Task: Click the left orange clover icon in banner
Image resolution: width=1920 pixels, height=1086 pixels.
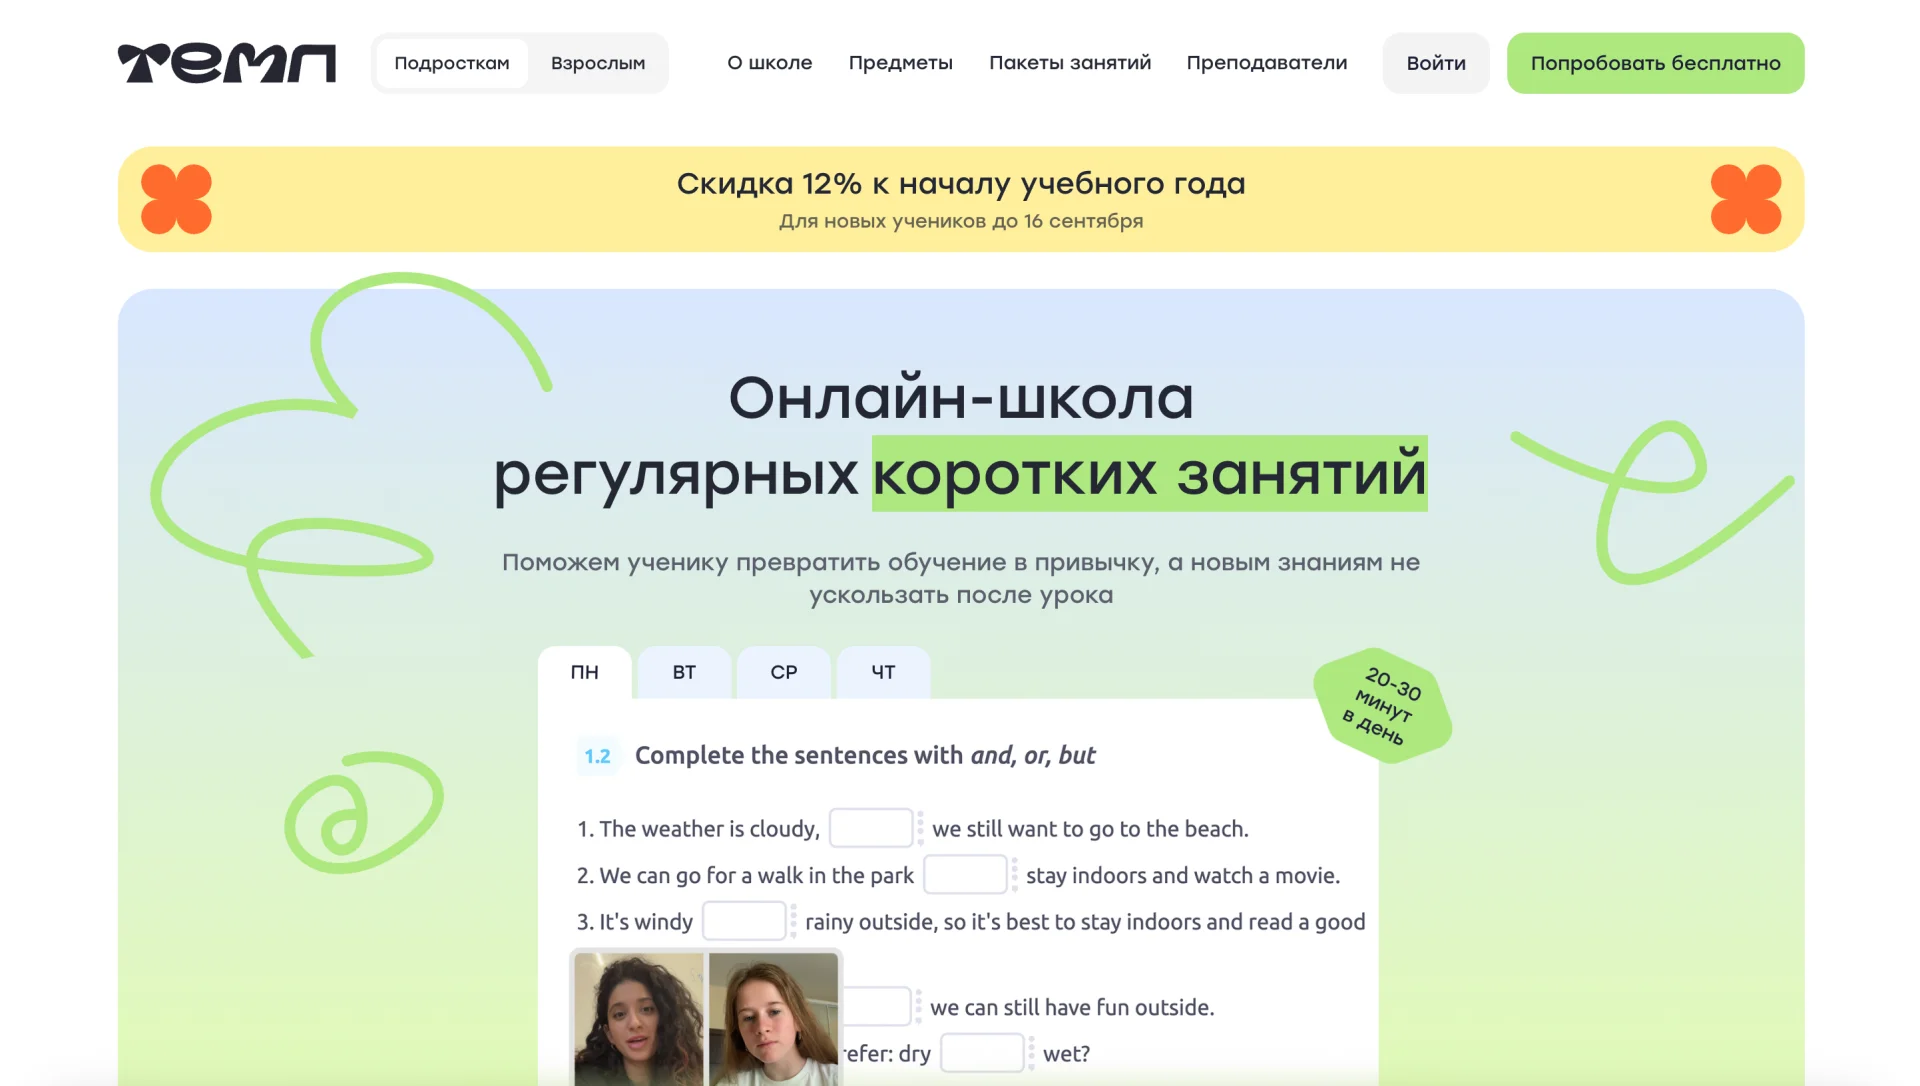Action: [176, 199]
